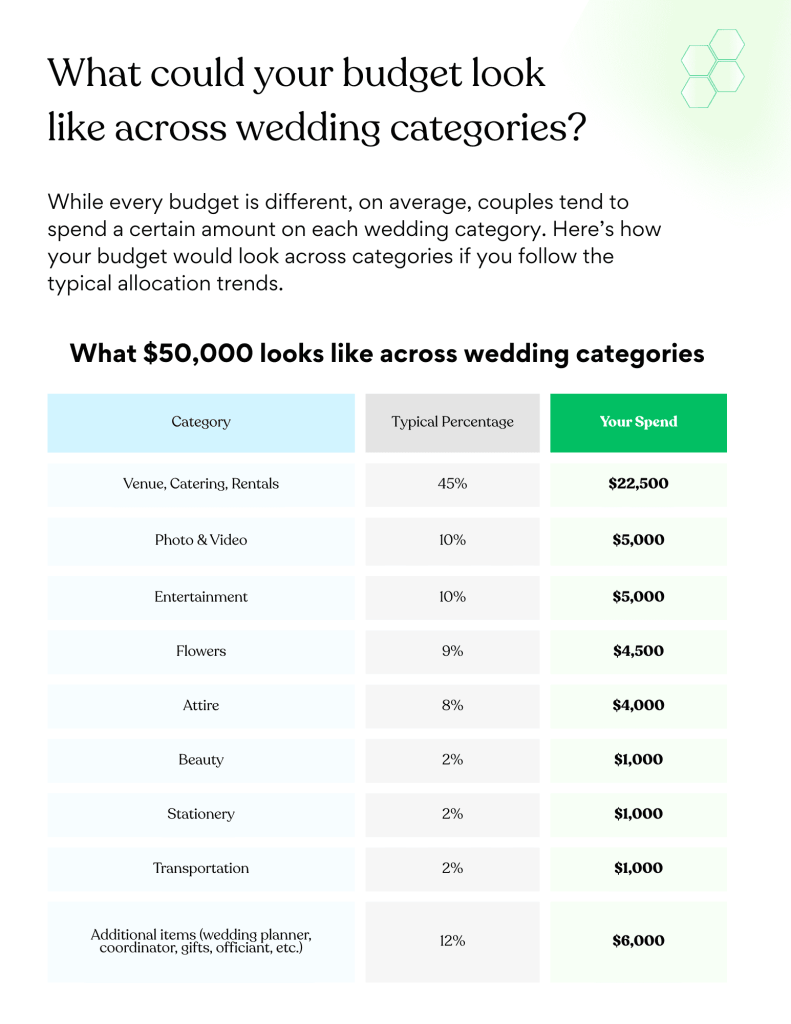
Task: Click the Entertainment category cell
Action: pyautogui.click(x=201, y=597)
